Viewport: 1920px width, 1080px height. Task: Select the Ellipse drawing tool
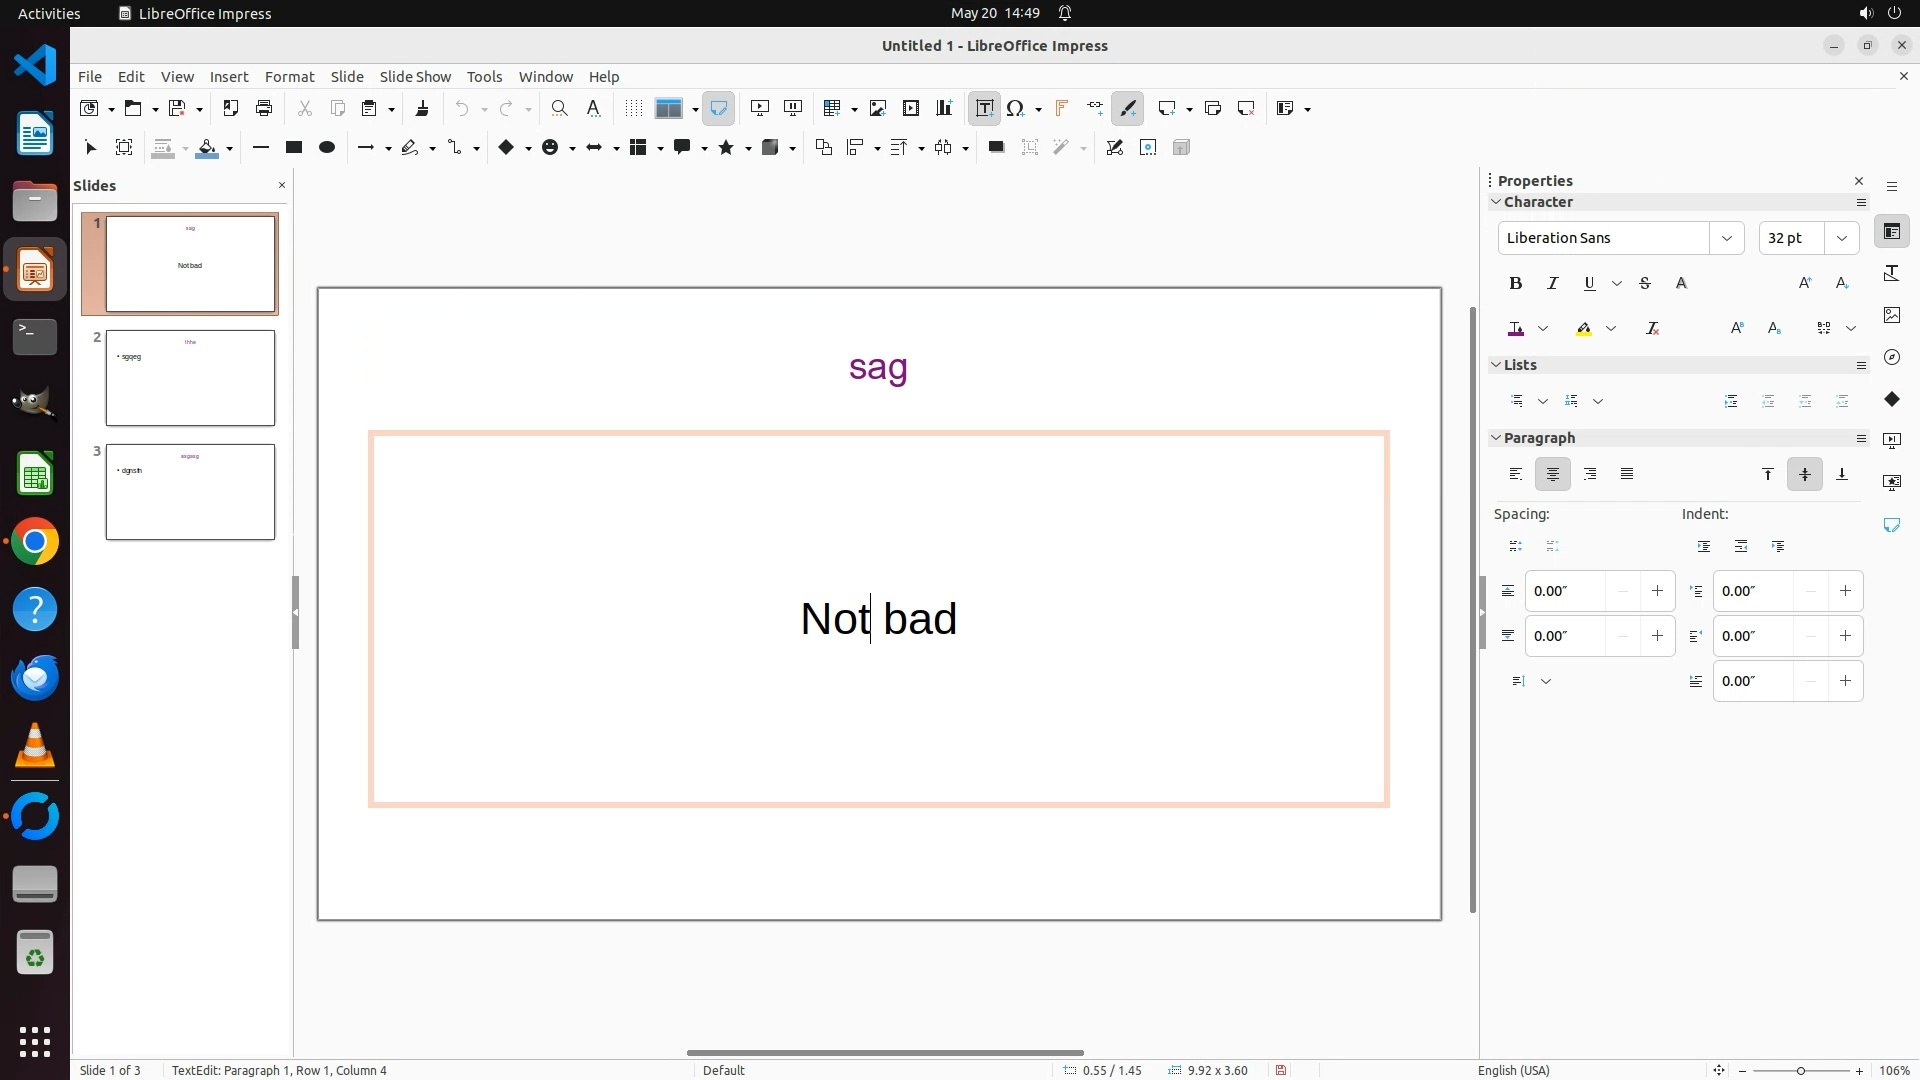[x=326, y=147]
